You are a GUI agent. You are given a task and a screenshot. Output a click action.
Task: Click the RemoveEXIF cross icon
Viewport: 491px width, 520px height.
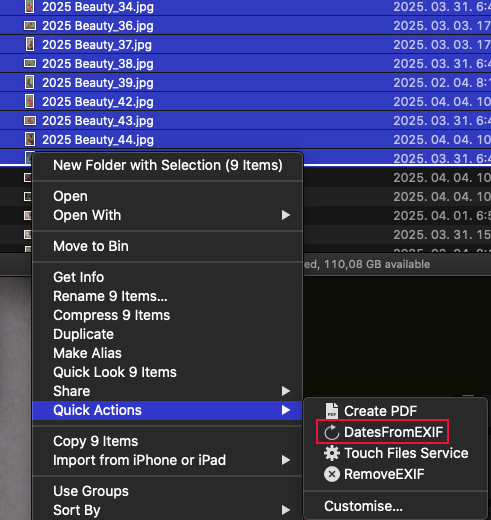pyautogui.click(x=332, y=474)
